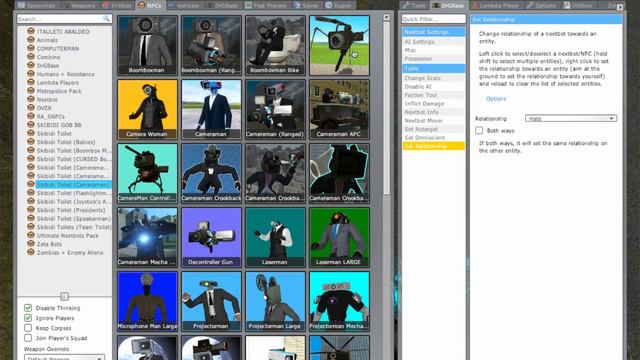Viewport: 640px width, 360px height.
Task: Collapse the Tools category header
Action: pyautogui.click(x=433, y=69)
